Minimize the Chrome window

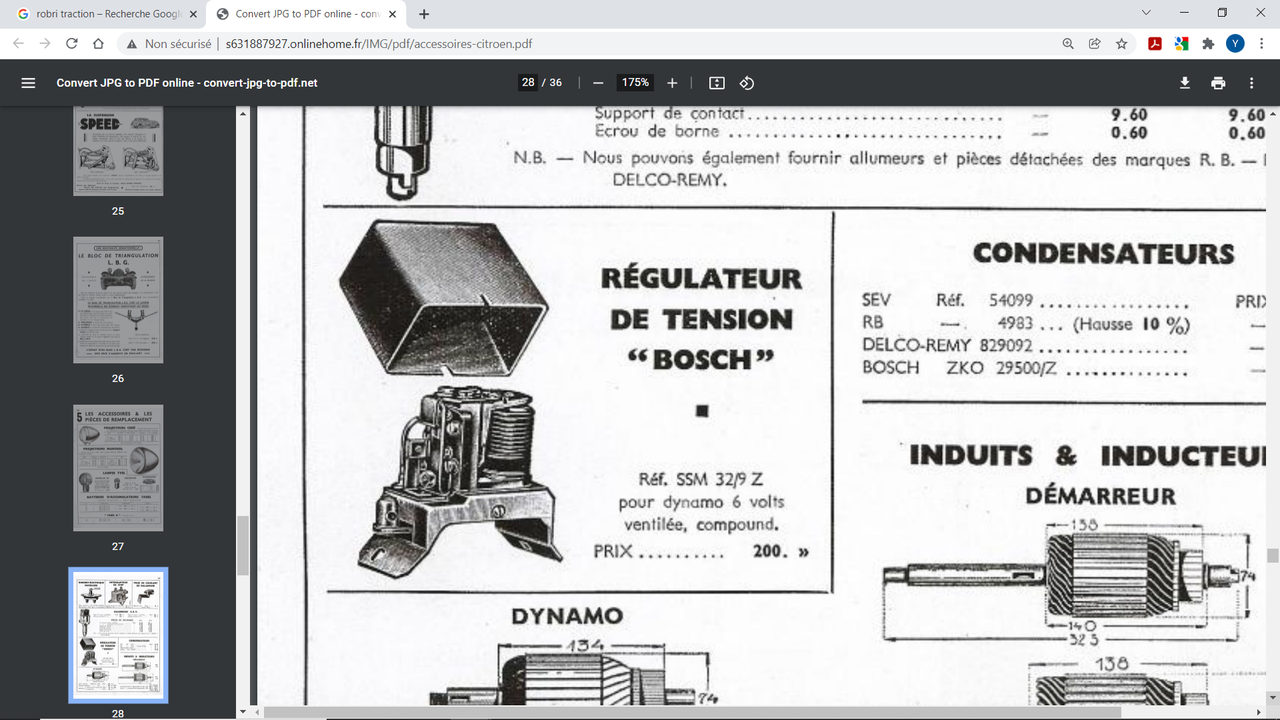click(x=1185, y=13)
